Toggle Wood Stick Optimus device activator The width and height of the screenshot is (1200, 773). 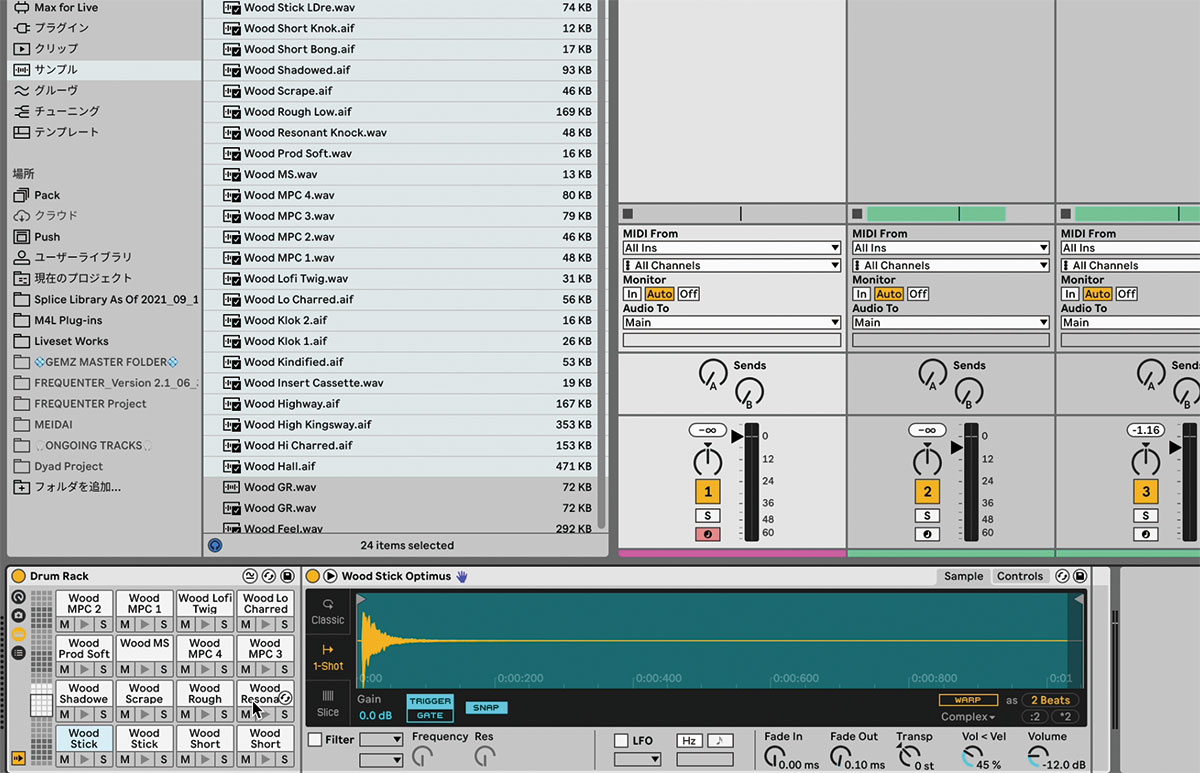tap(313, 576)
